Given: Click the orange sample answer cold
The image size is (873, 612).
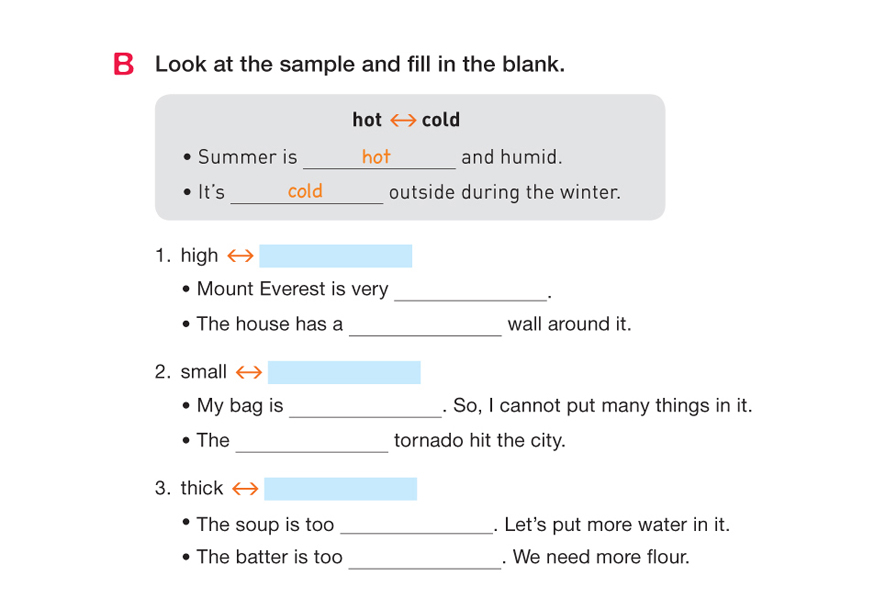Looking at the screenshot, I should pos(305,191).
